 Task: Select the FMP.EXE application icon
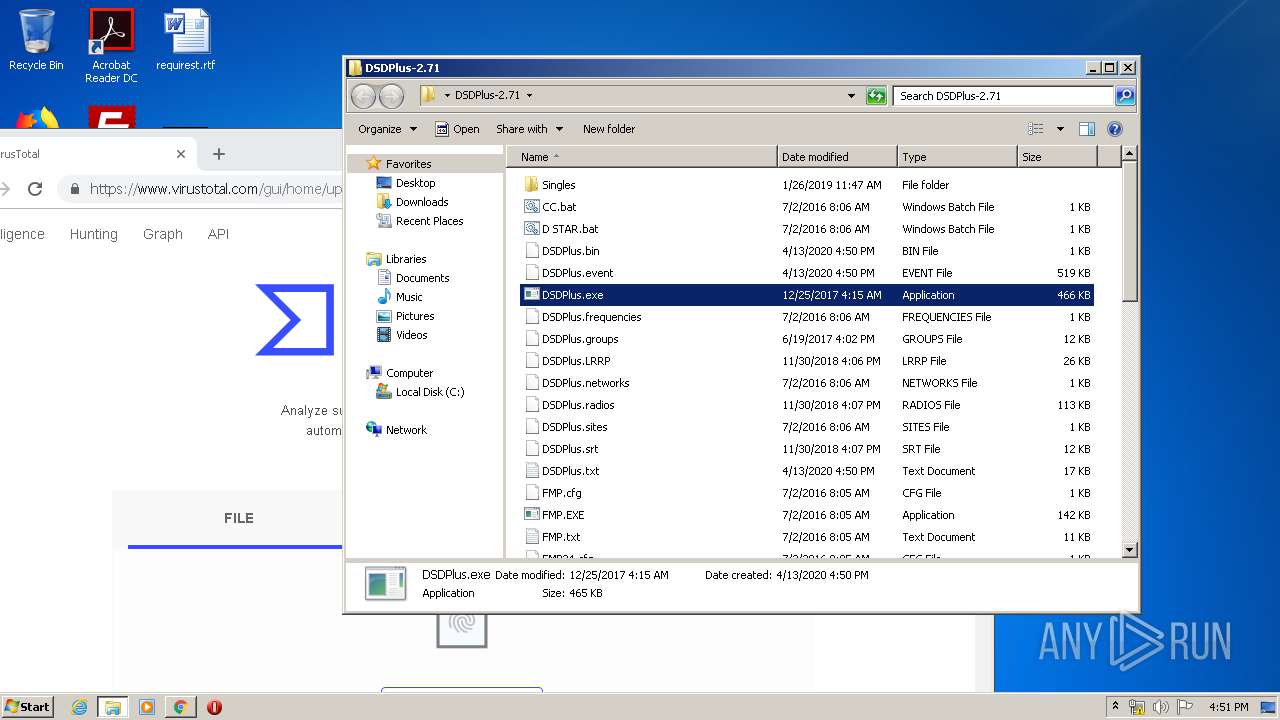pos(532,515)
